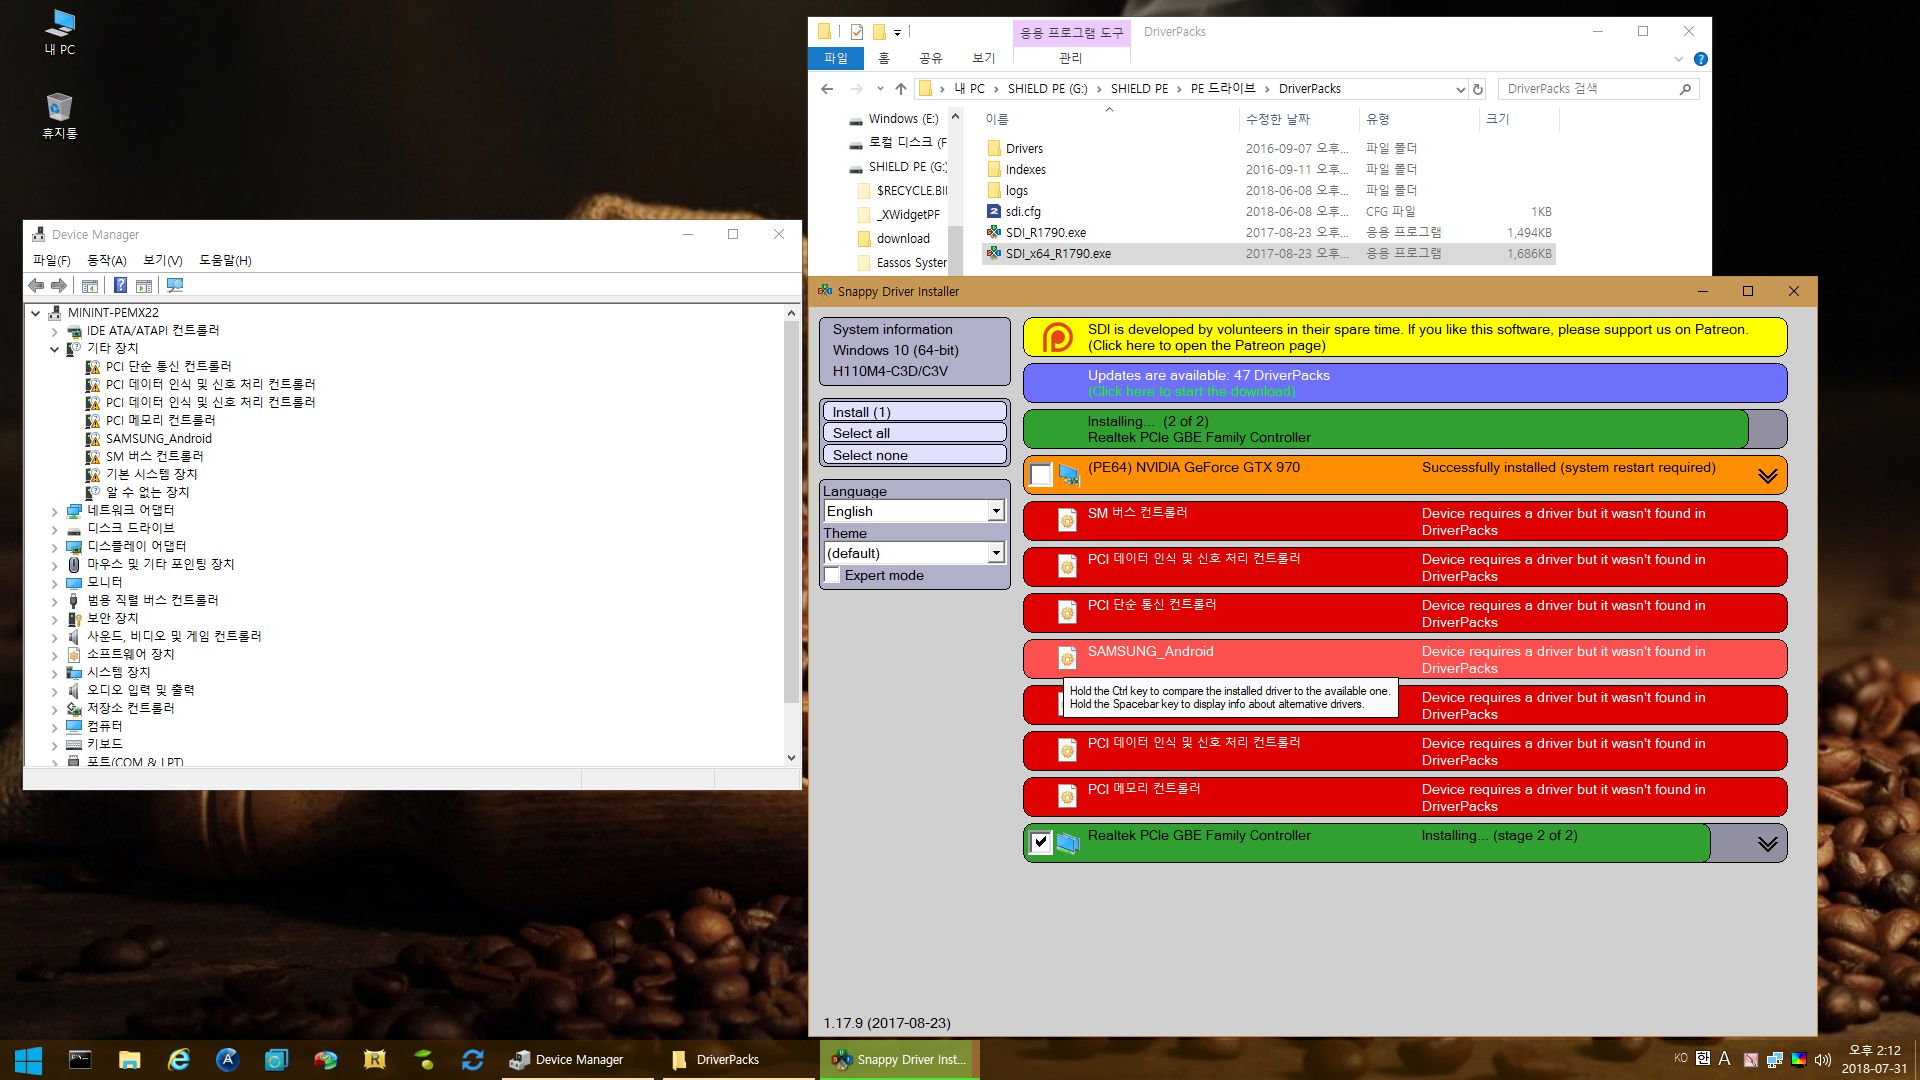This screenshot has width=1920, height=1080.
Task: Click the back arrow in DriverPacks Explorer
Action: point(827,89)
